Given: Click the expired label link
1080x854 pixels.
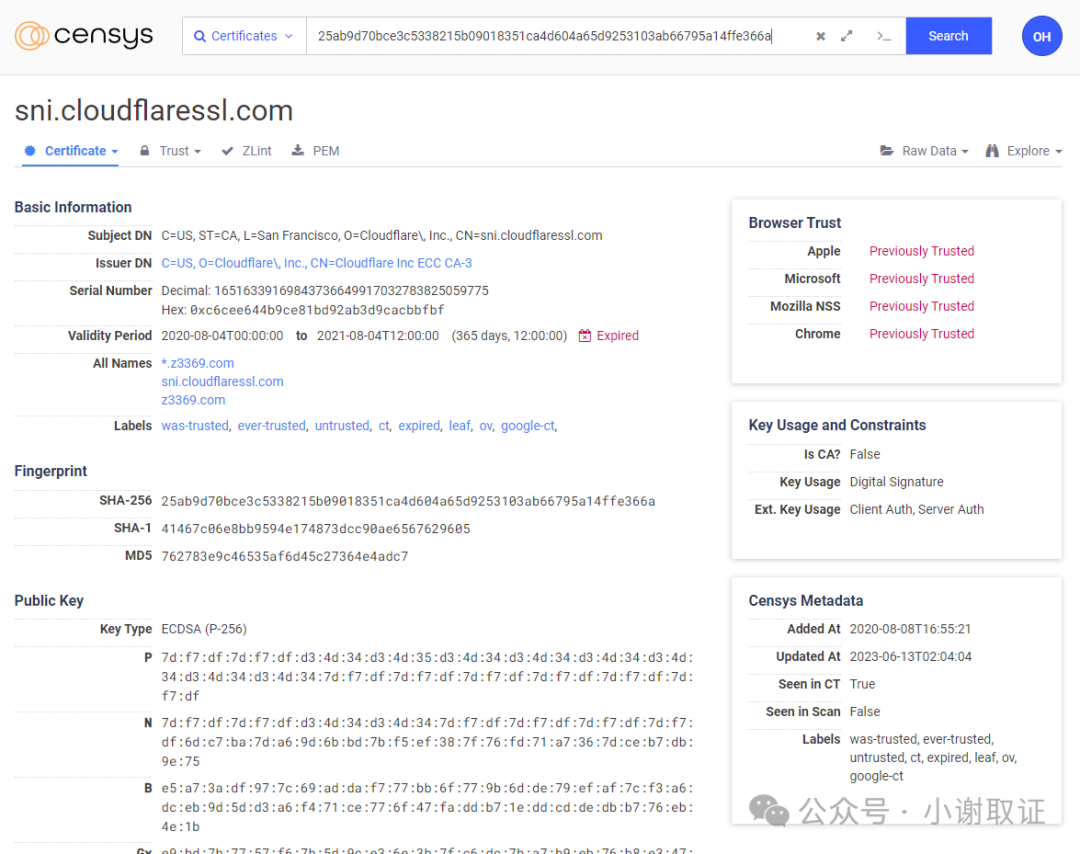Looking at the screenshot, I should (419, 426).
